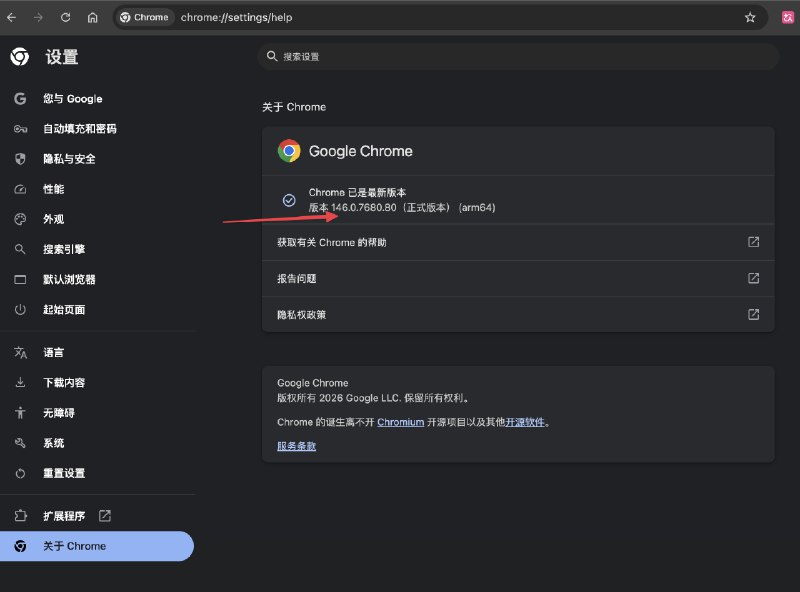Select the 外观 appearance icon
The width and height of the screenshot is (800, 592).
(20, 218)
